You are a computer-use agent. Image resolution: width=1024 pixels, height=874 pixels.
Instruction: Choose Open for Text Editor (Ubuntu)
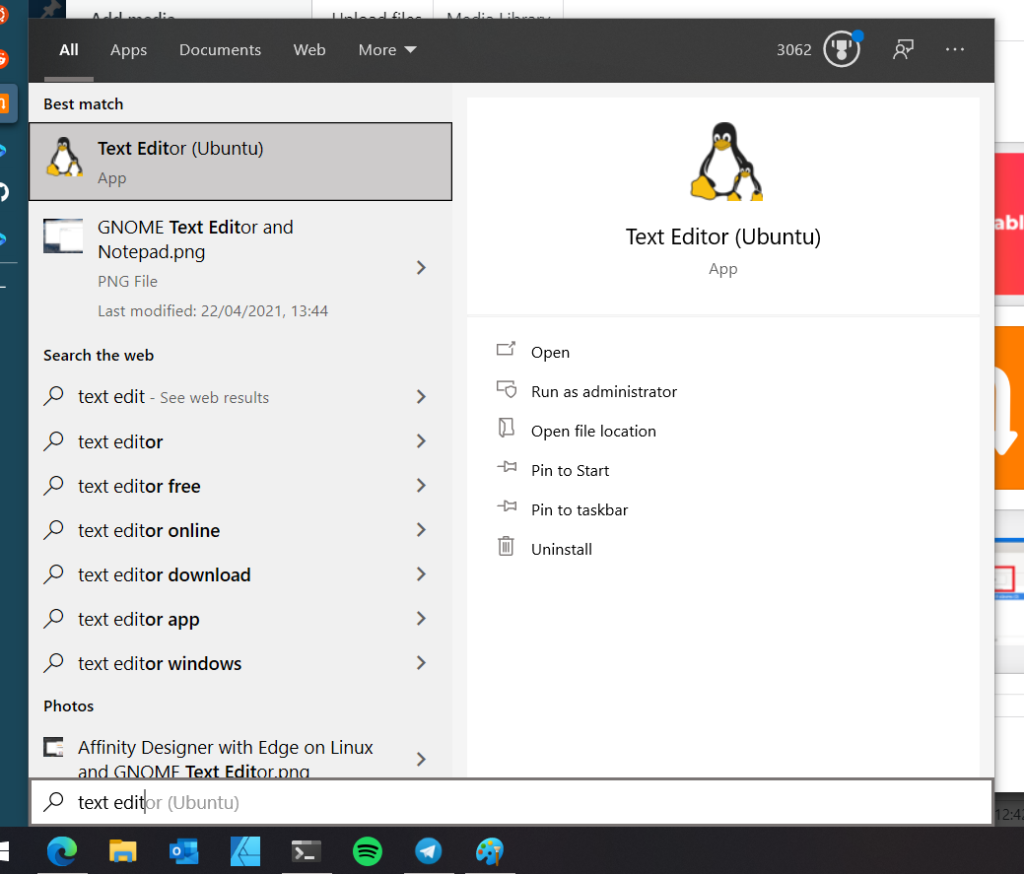550,352
